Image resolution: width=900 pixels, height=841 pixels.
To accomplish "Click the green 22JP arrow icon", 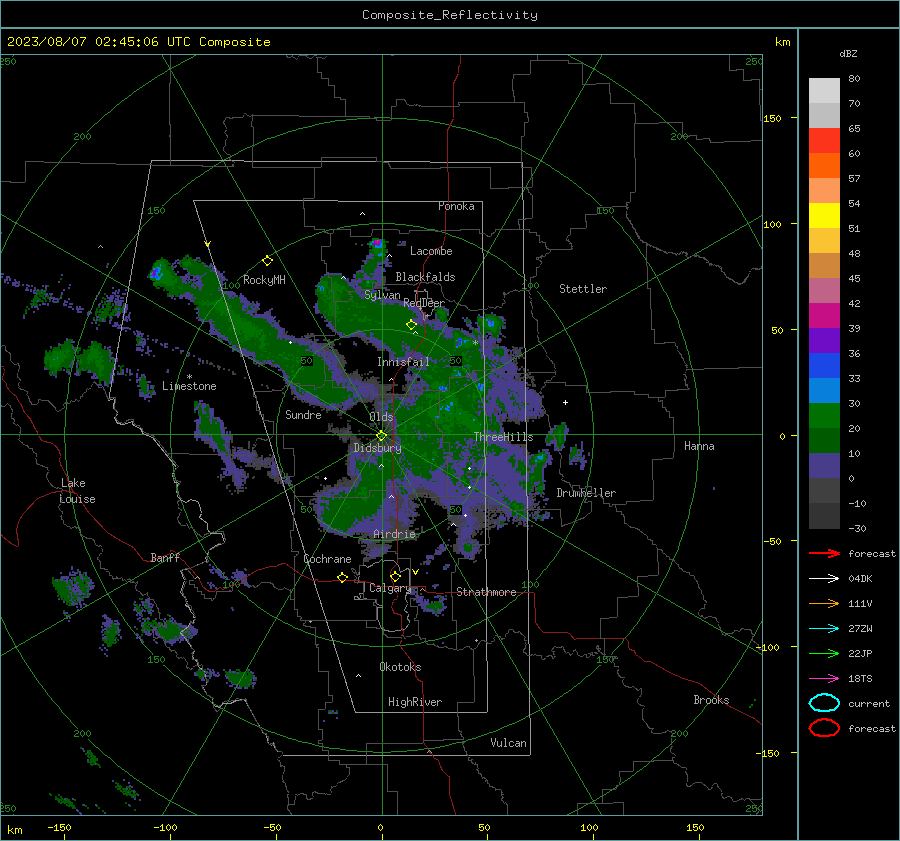I will click(824, 653).
